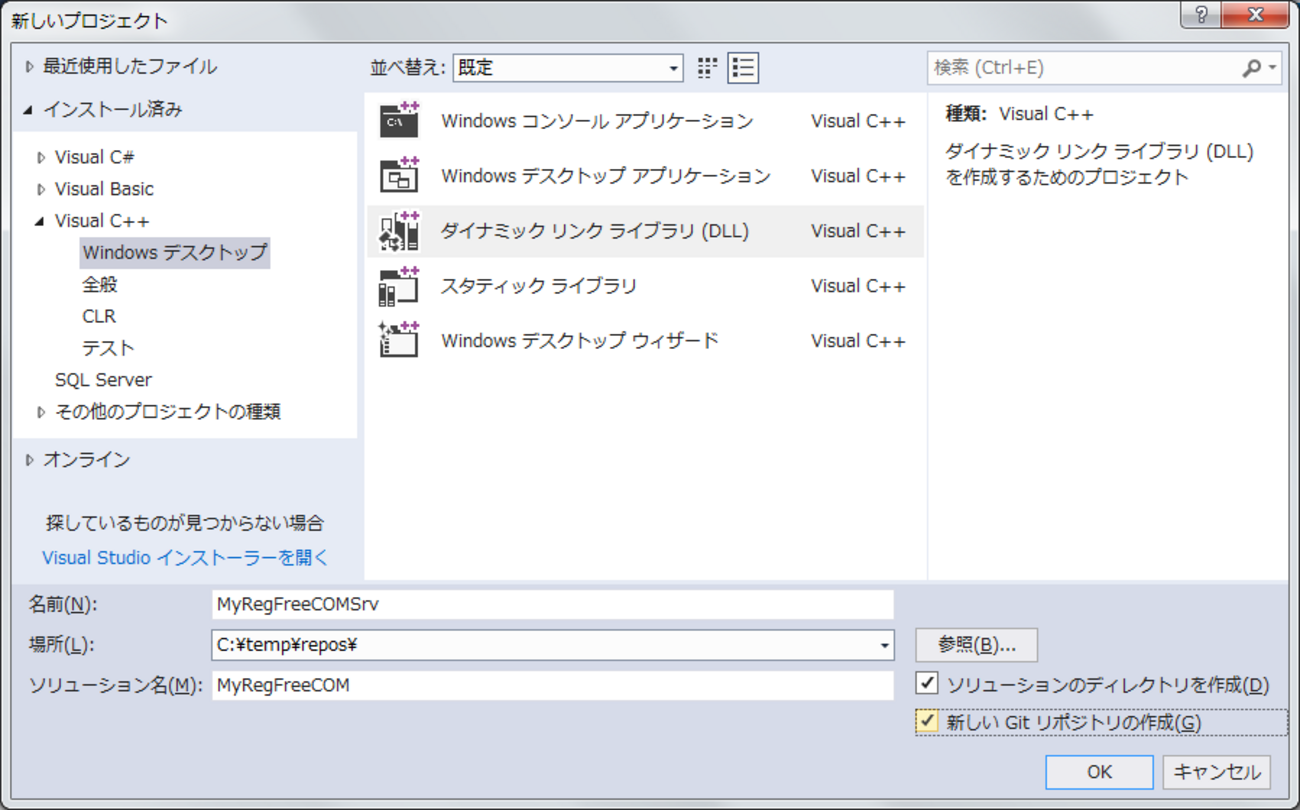The height and width of the screenshot is (810, 1300).
Task: Select スタティック ライブラリ template name
Action: coord(539,286)
